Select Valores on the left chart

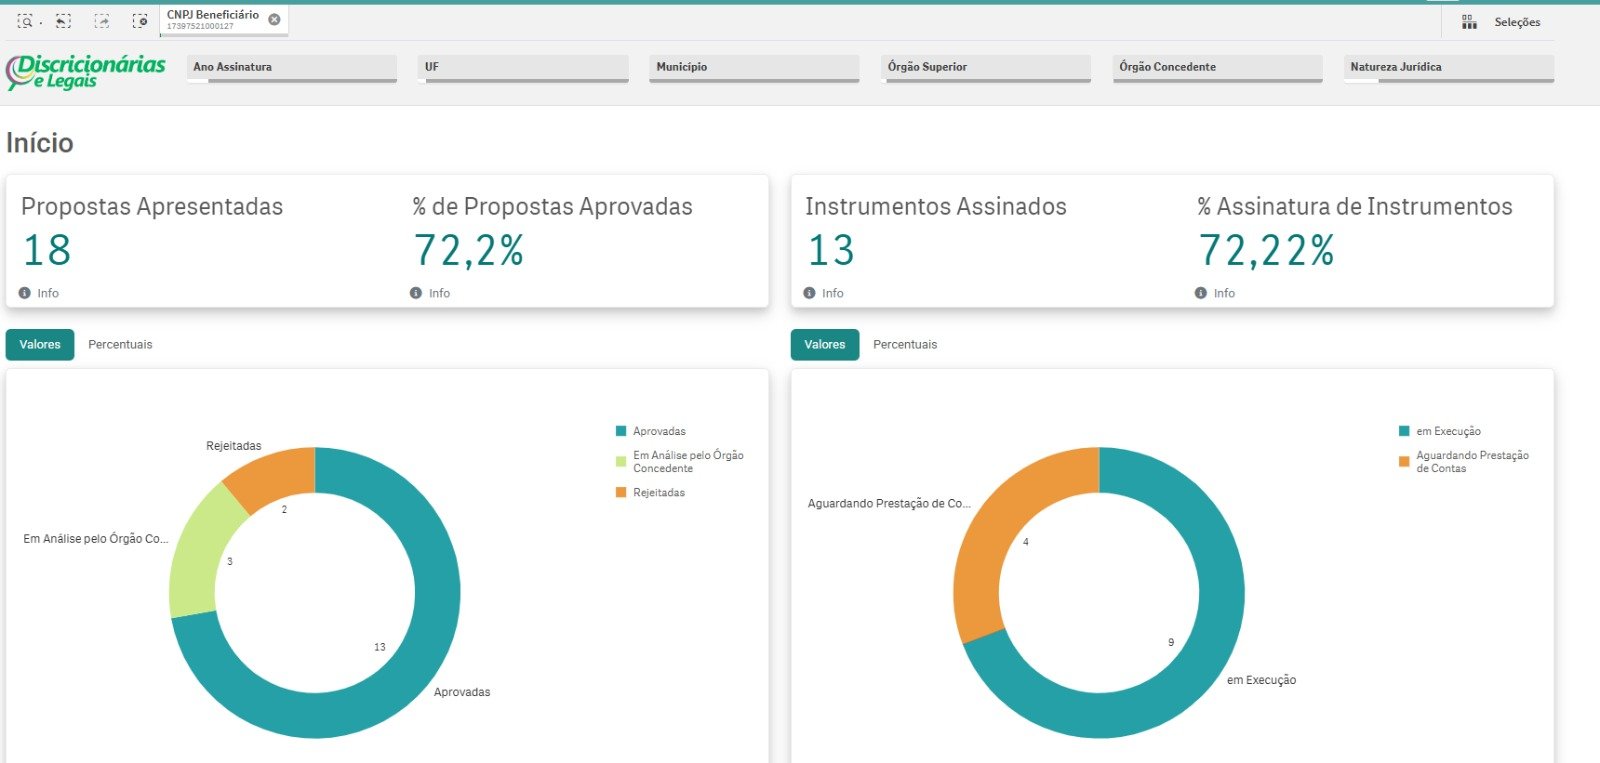pyautogui.click(x=40, y=344)
